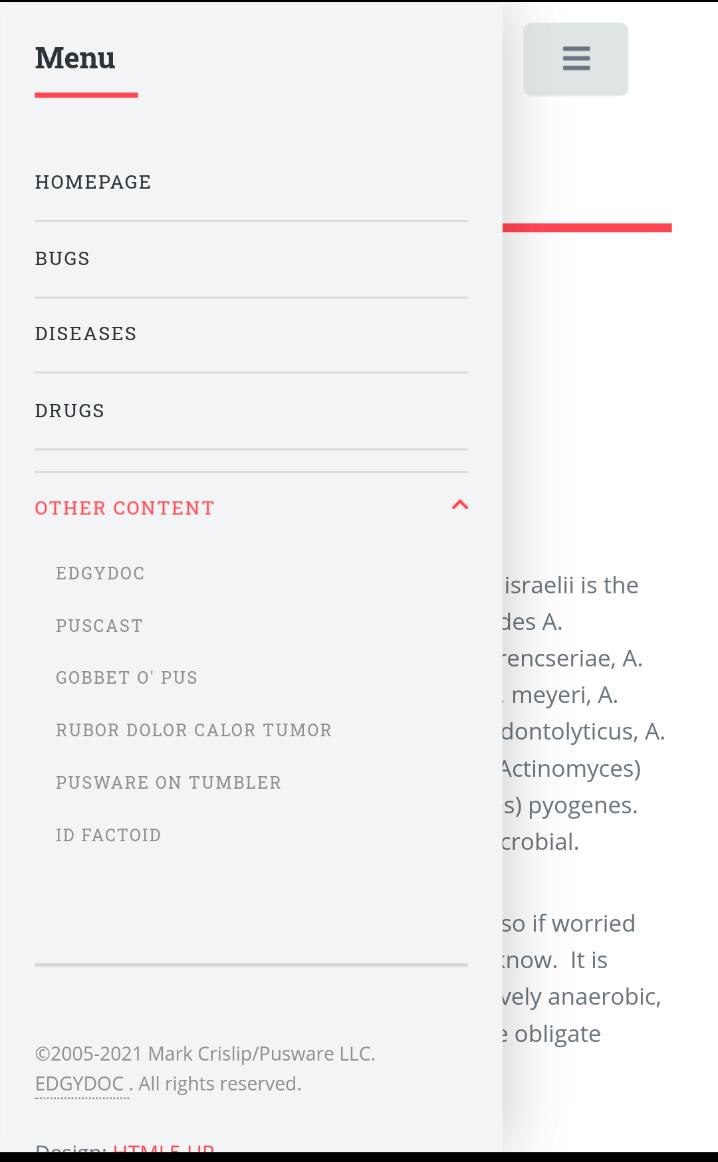This screenshot has height=1162, width=718.
Task: Select Diseases in the sidebar menu
Action: pyautogui.click(x=86, y=334)
